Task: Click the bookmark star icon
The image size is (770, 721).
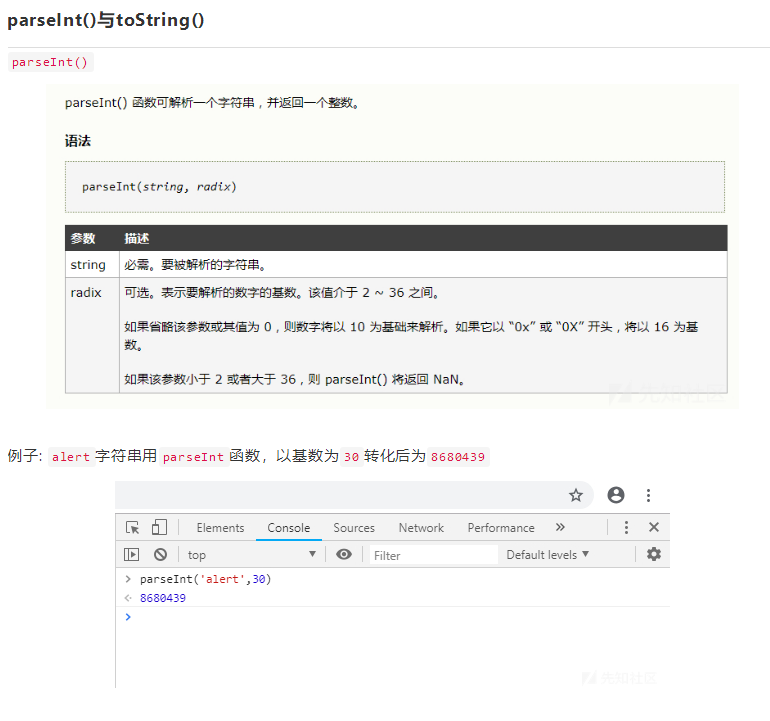Action: 576,495
